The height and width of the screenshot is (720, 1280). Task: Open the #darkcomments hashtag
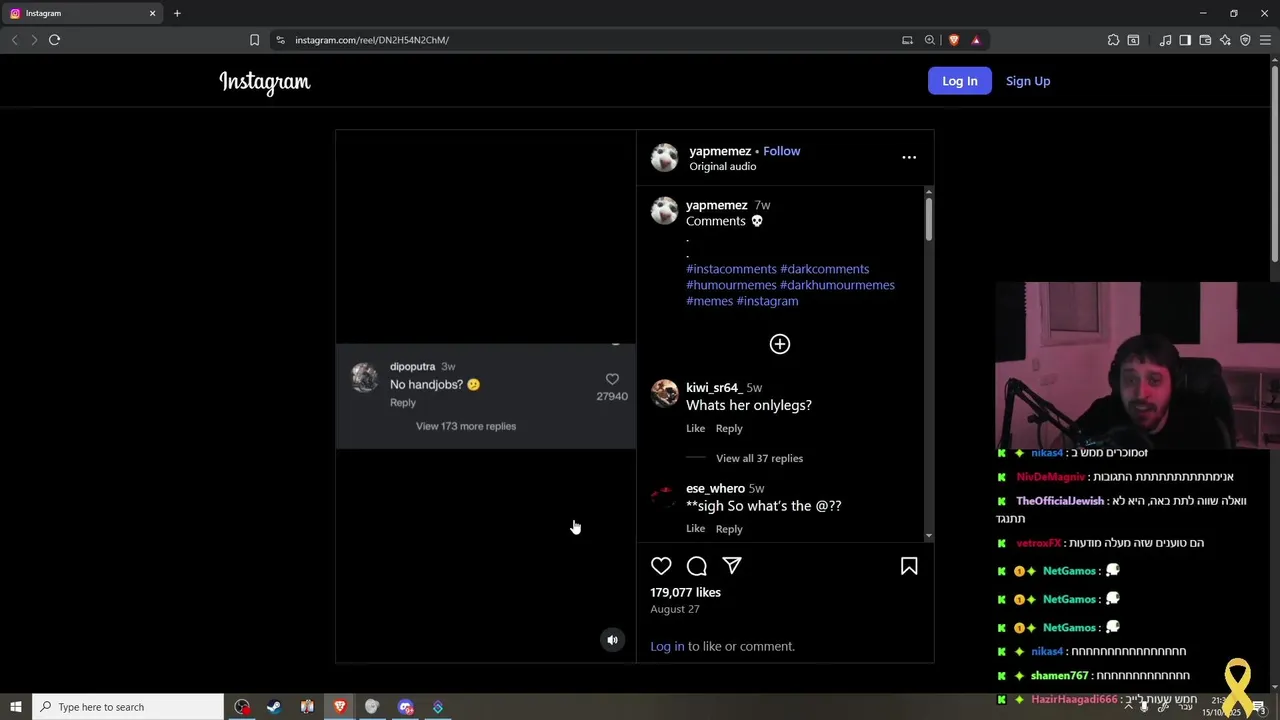point(825,269)
